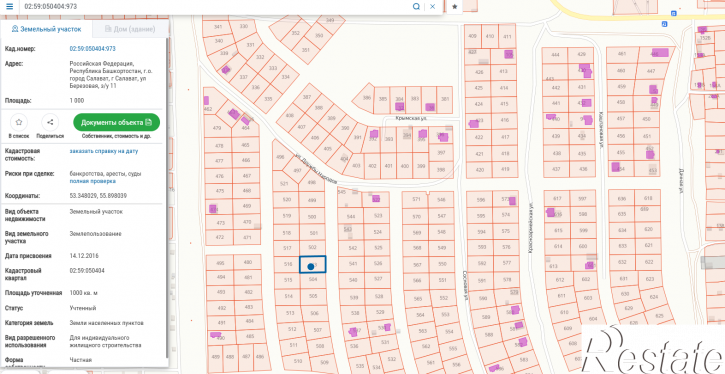Click the status value Учтенный
This screenshot has width=725, height=374.
click(83, 308)
